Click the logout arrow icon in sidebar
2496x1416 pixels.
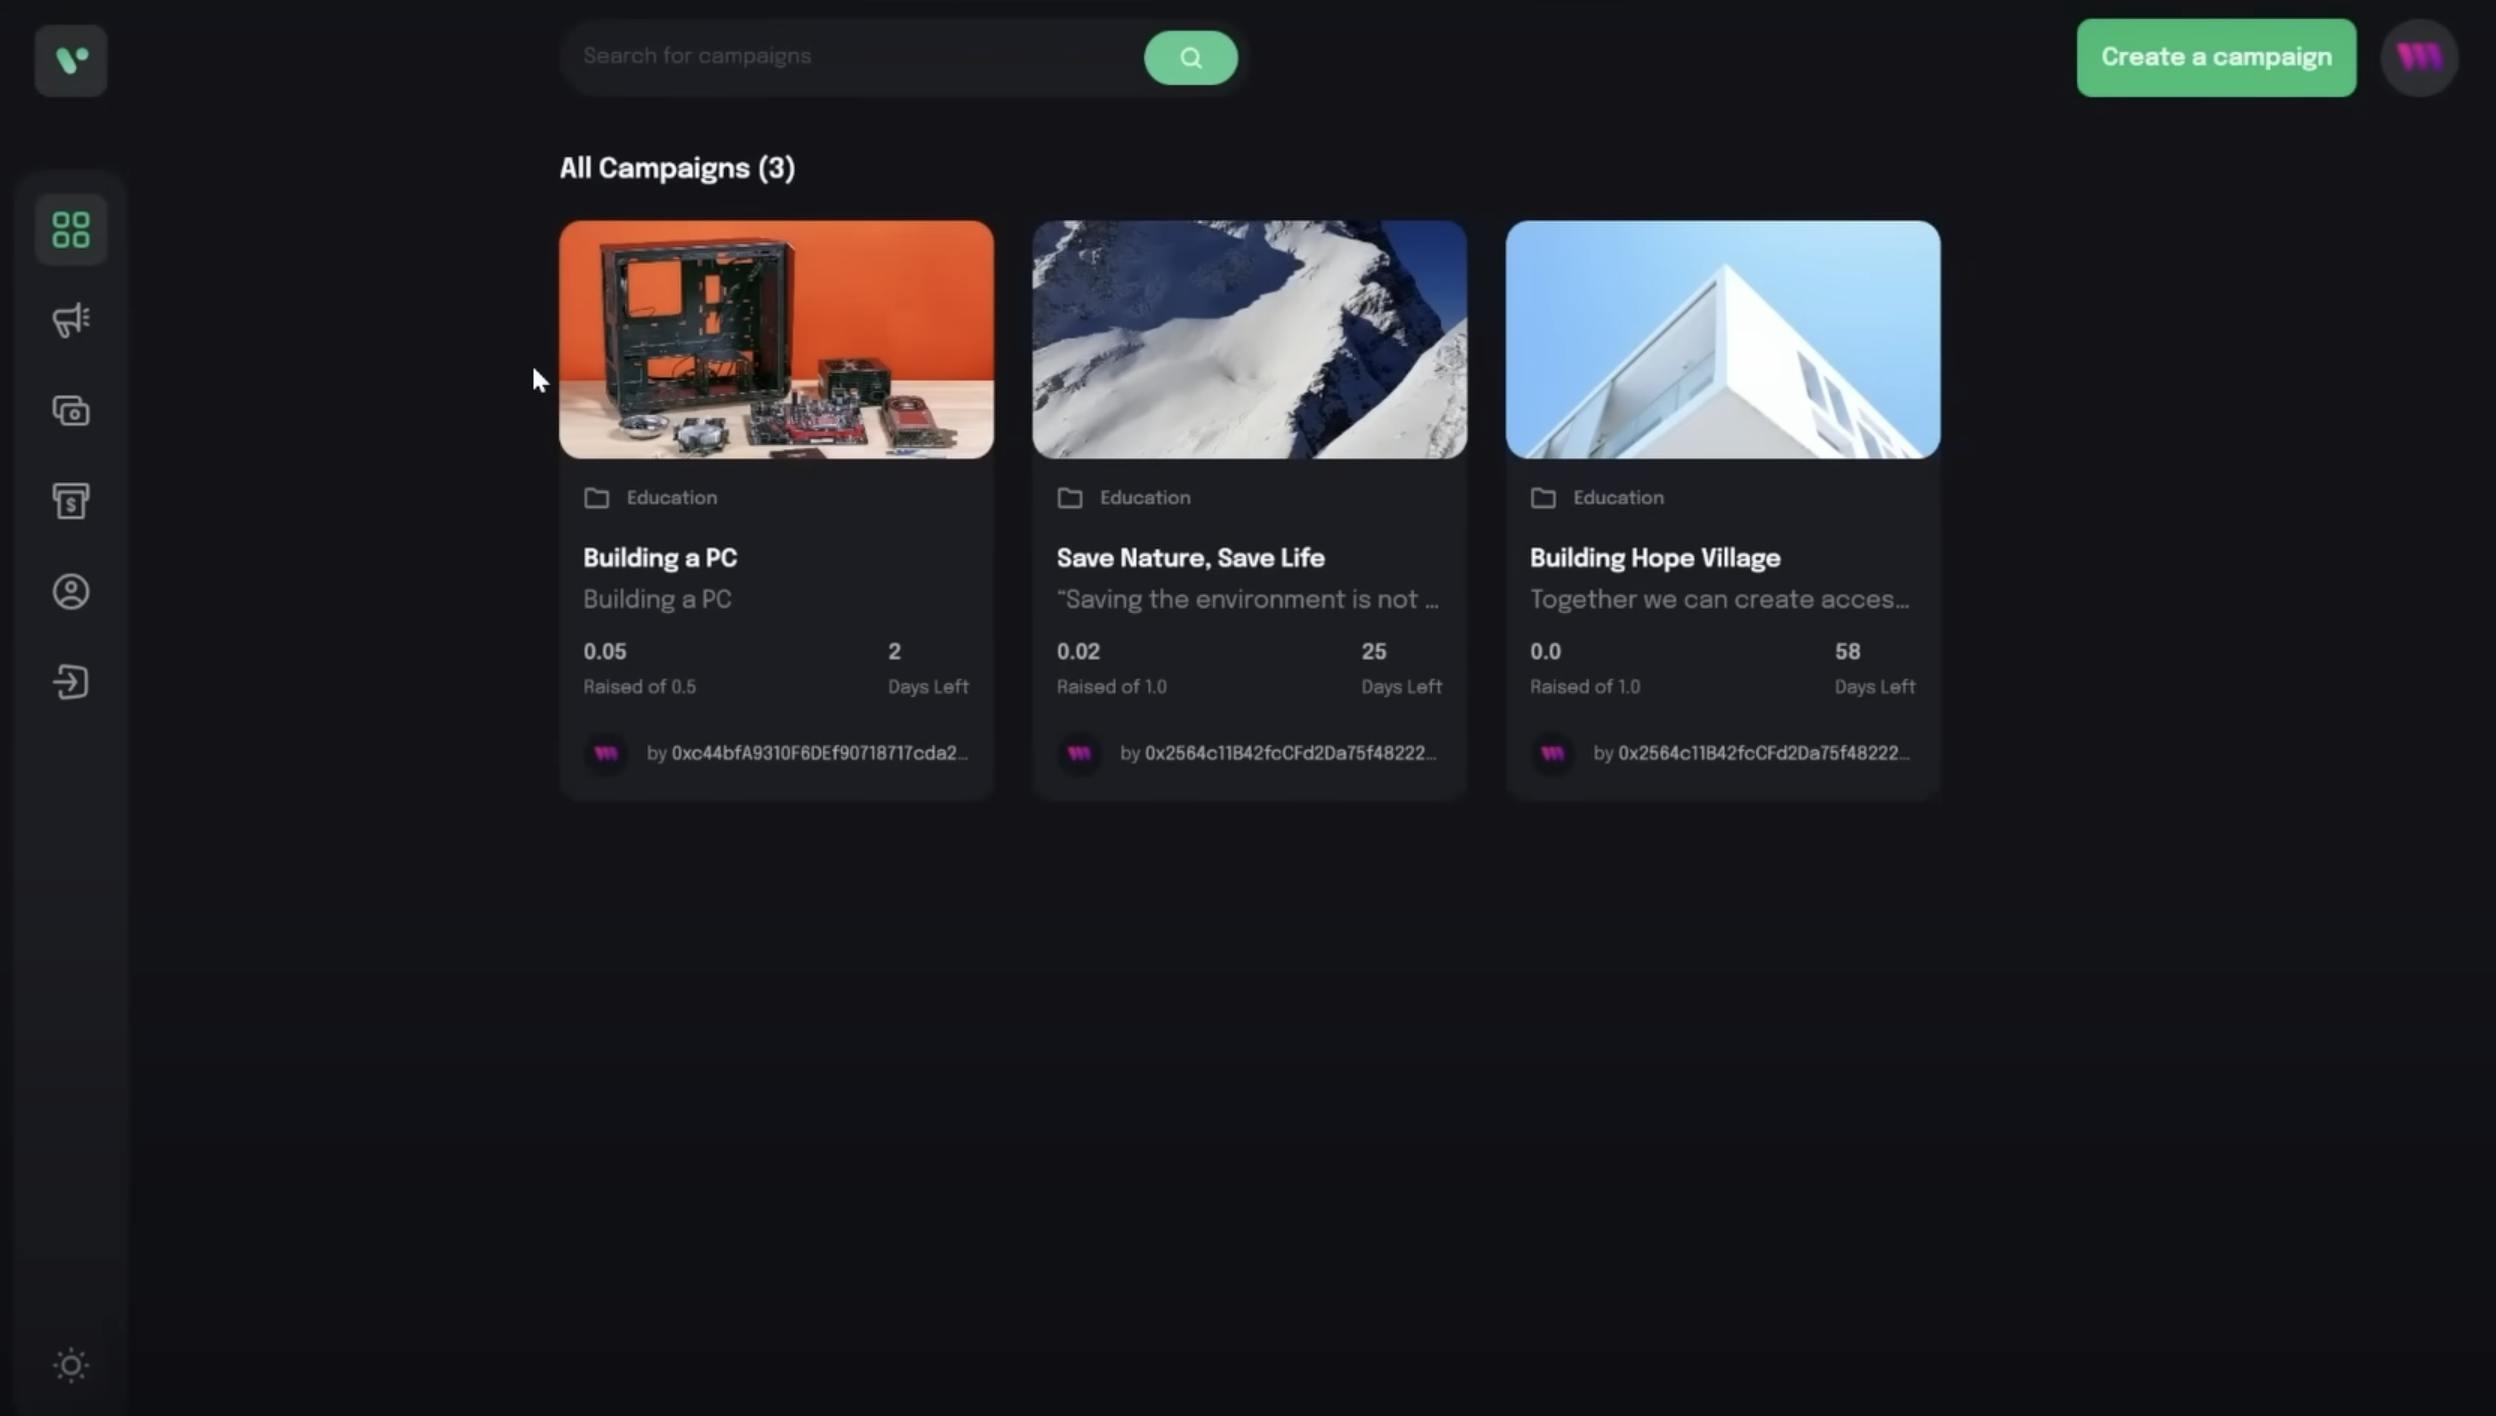pyautogui.click(x=70, y=682)
